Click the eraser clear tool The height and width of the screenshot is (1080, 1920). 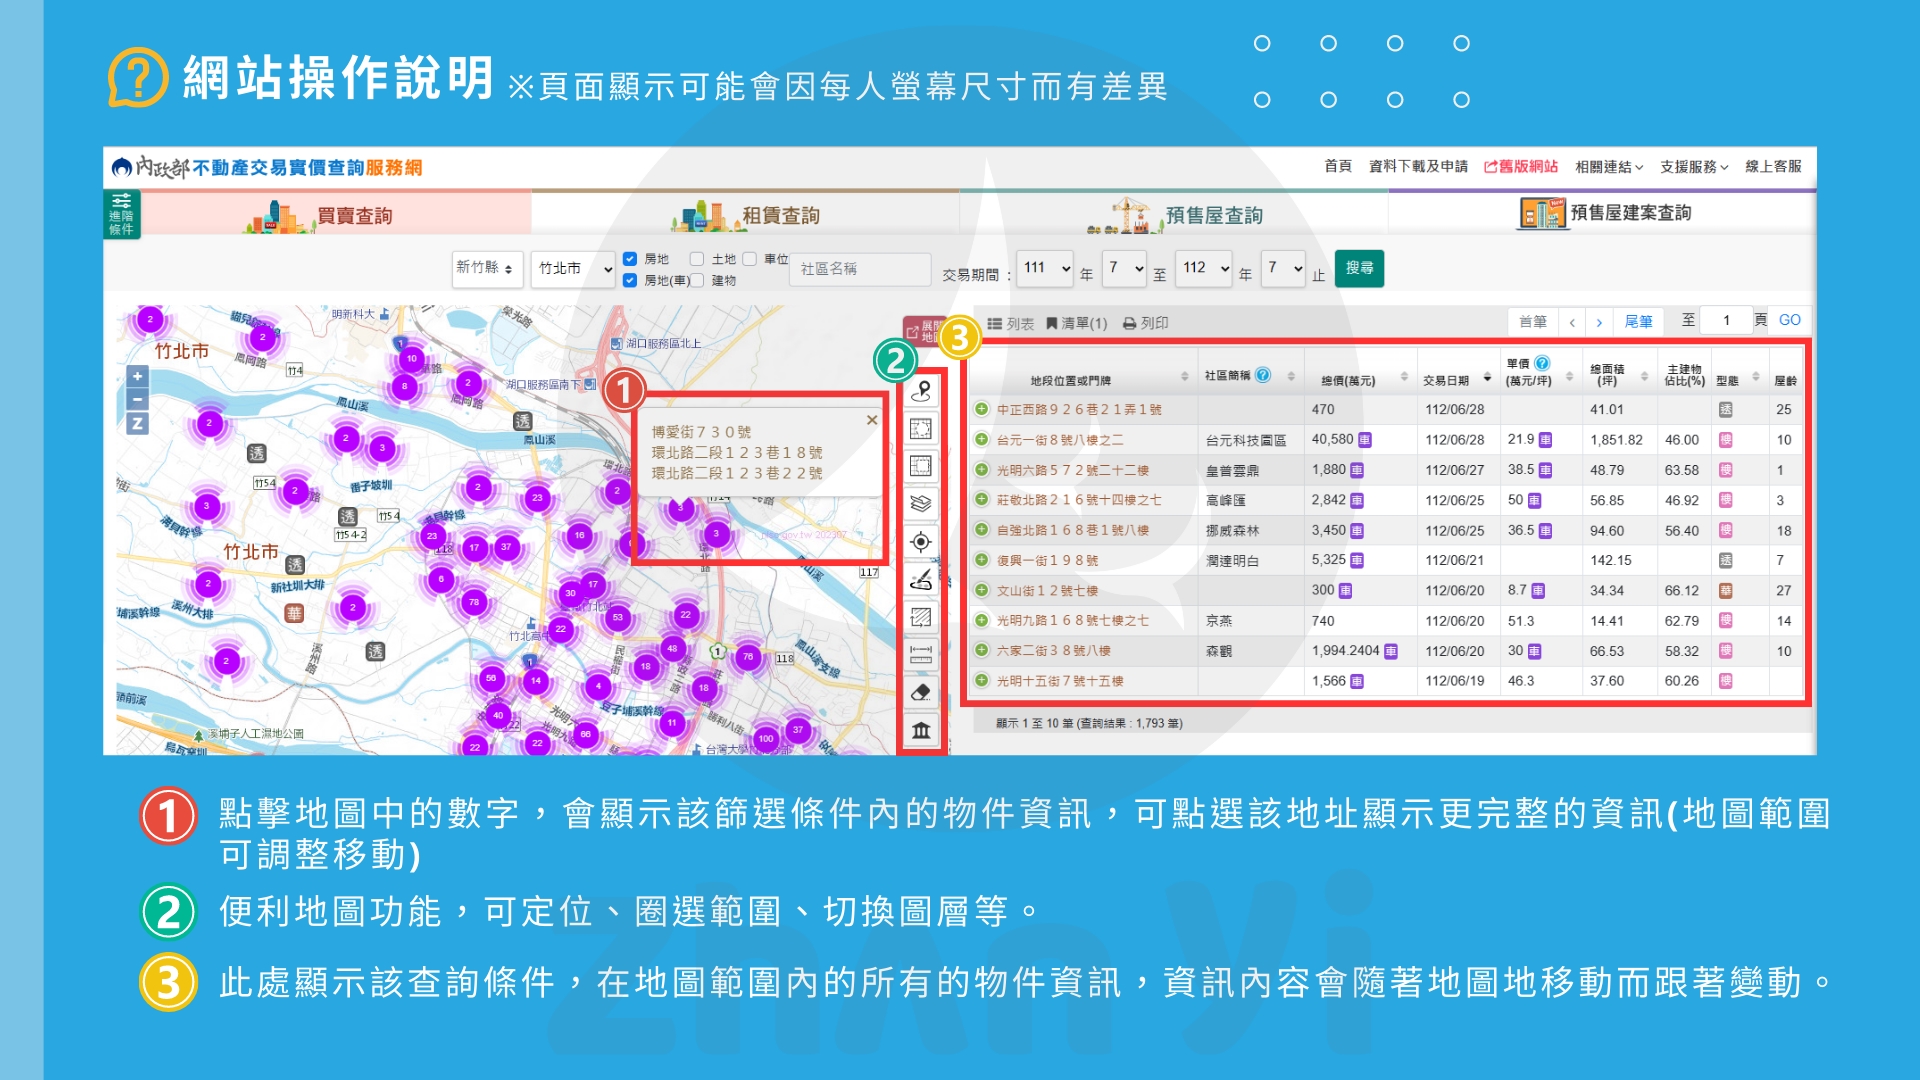tap(921, 692)
